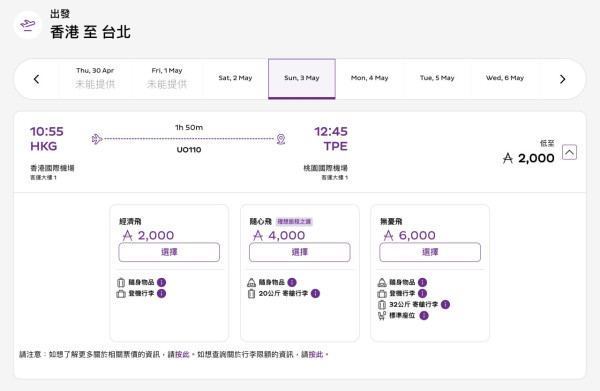
Task: Open info for 登機行李 in 經濟飛 card
Action: tap(161, 293)
